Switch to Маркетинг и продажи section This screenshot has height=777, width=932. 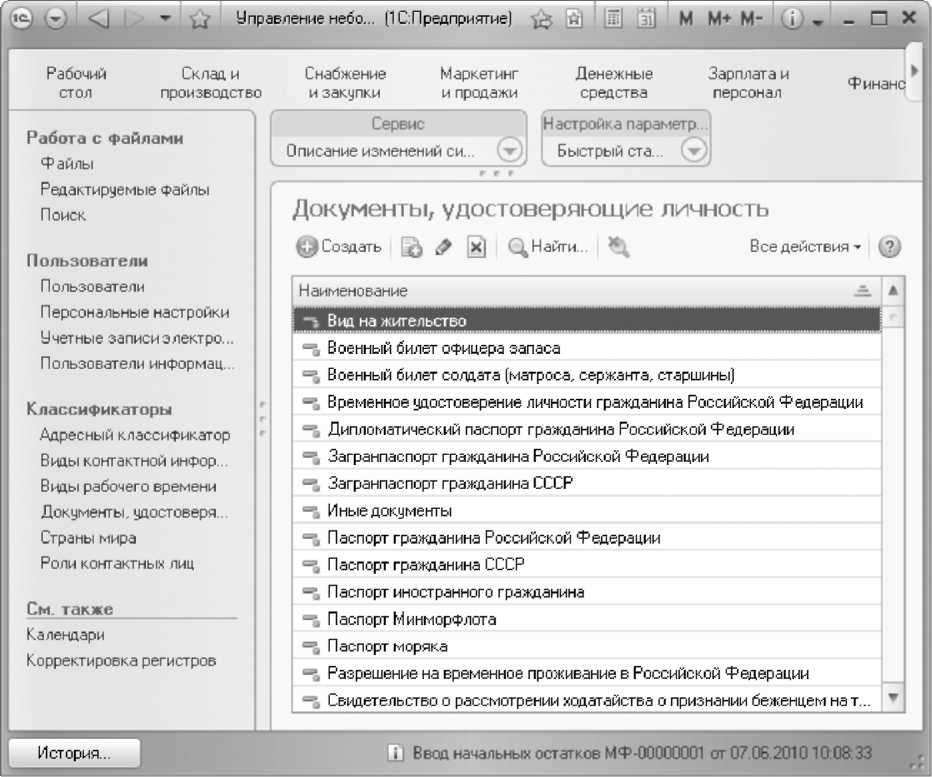479,83
